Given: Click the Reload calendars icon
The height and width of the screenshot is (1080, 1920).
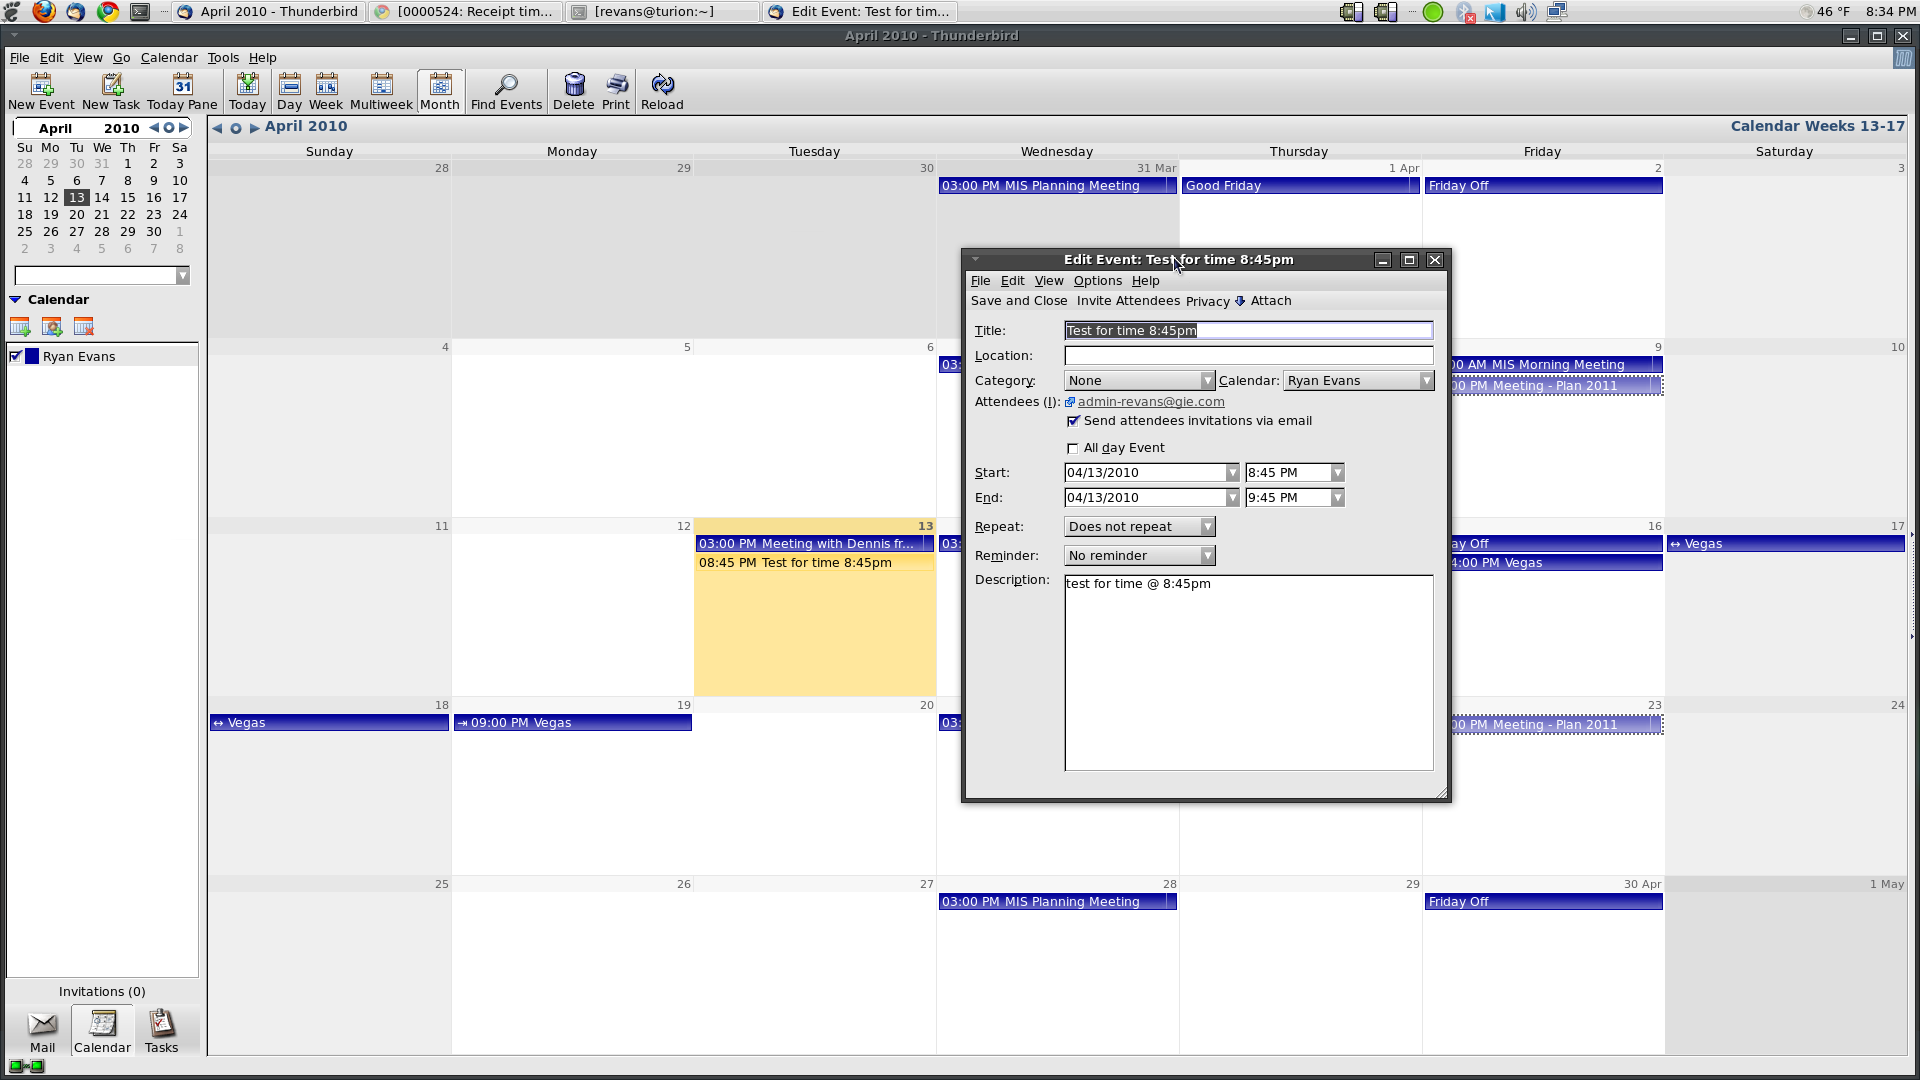Looking at the screenshot, I should pos(662,84).
